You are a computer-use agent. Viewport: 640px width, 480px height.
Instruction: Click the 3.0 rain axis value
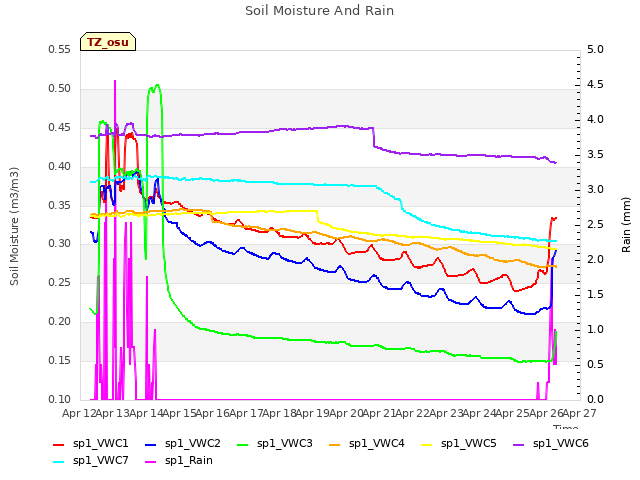click(x=595, y=189)
